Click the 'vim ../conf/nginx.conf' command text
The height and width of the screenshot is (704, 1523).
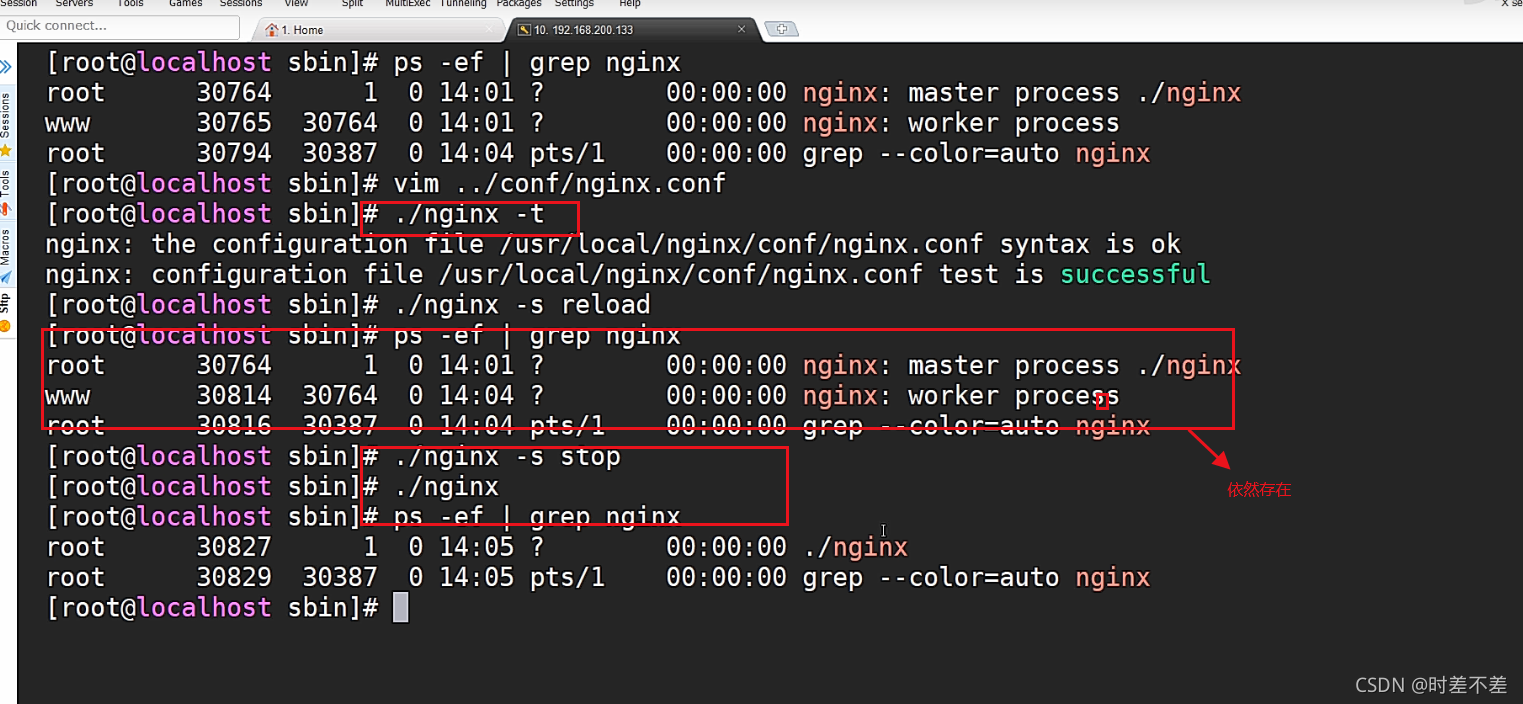tap(560, 184)
